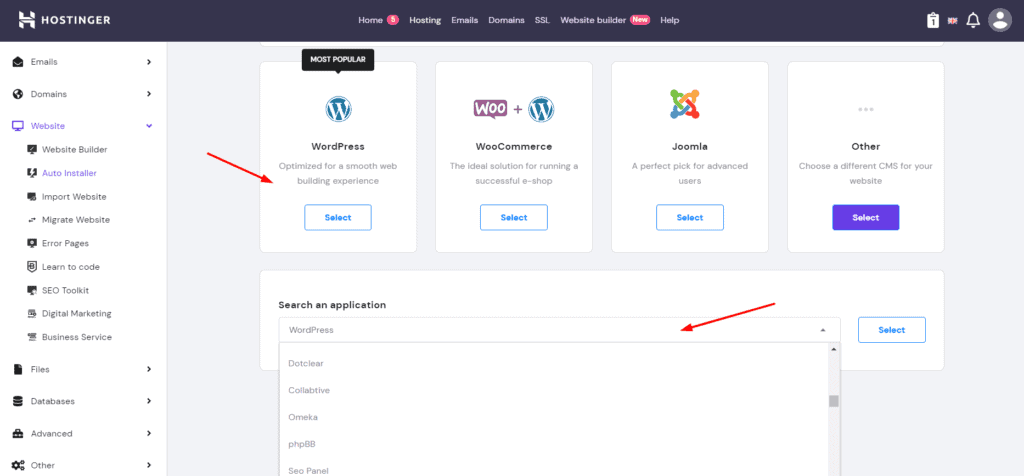Screen dimensions: 1024x476
Task: Open Website builder in top navigation
Action: (594, 20)
